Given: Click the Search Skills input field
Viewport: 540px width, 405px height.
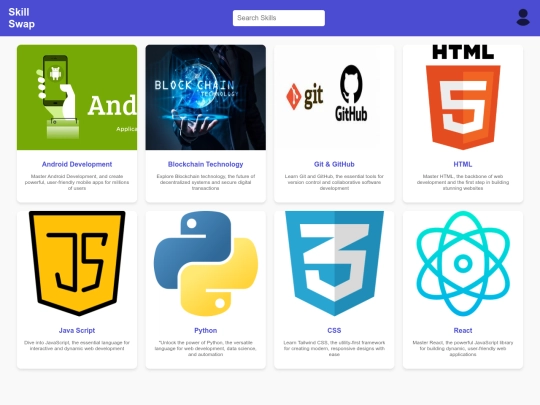Looking at the screenshot, I should click(x=279, y=18).
